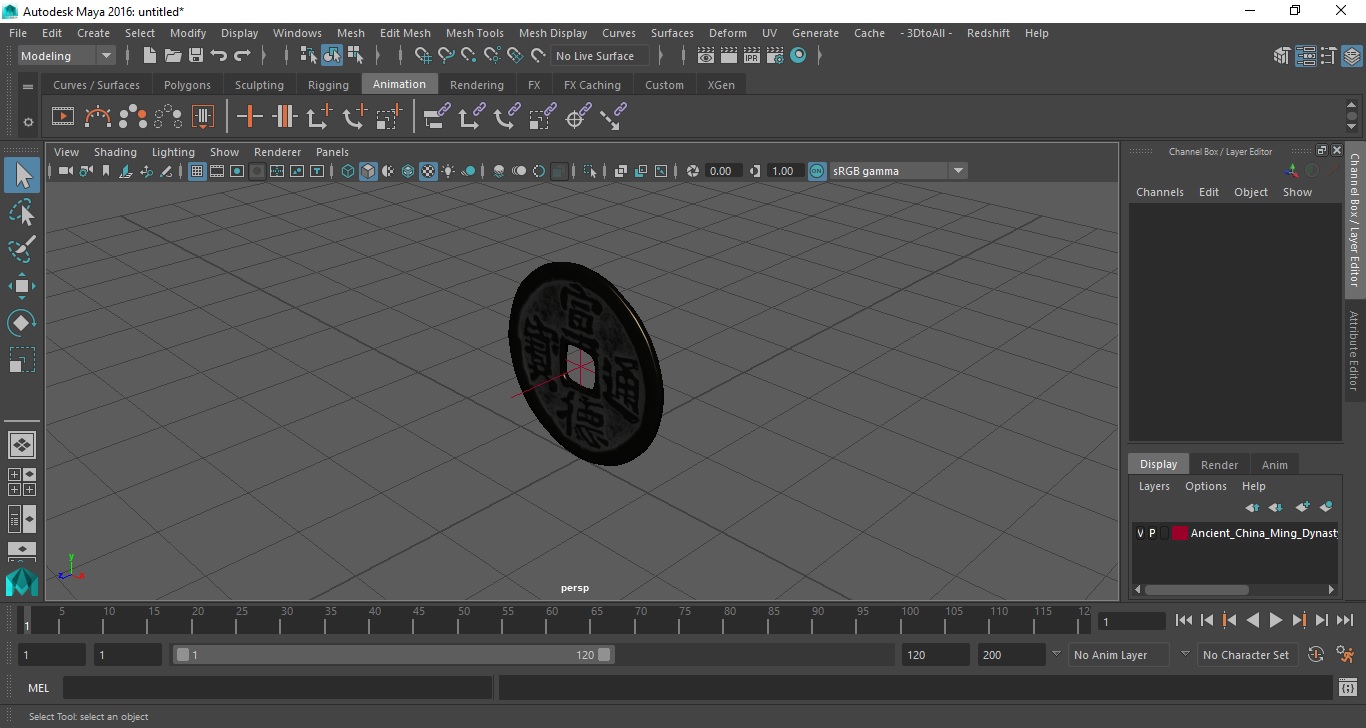Open the Create menu
Screen dimensions: 1366x728
tap(93, 33)
